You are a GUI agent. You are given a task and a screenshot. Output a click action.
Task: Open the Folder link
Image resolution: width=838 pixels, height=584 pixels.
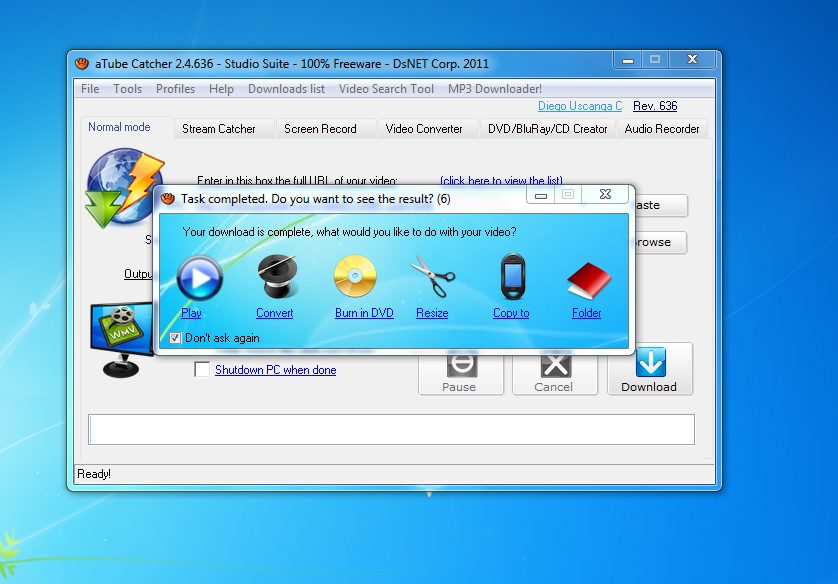pyautogui.click(x=587, y=313)
